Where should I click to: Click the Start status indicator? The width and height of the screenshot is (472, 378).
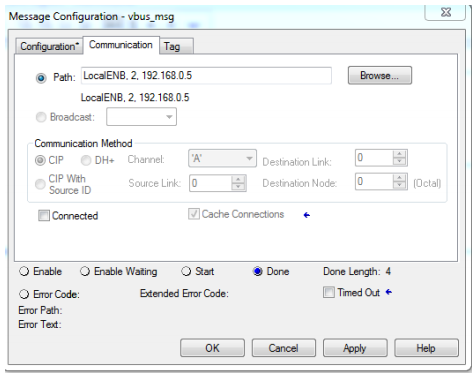186,271
